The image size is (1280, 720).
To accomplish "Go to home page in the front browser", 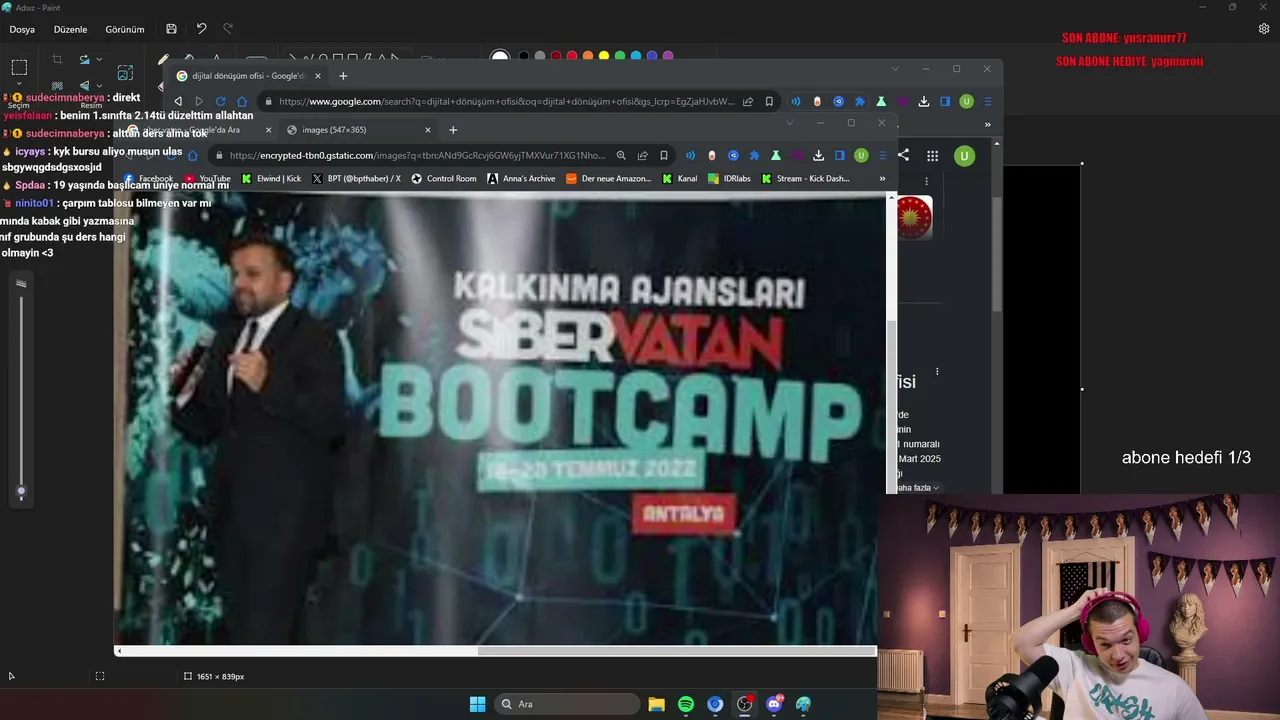I will point(193,155).
